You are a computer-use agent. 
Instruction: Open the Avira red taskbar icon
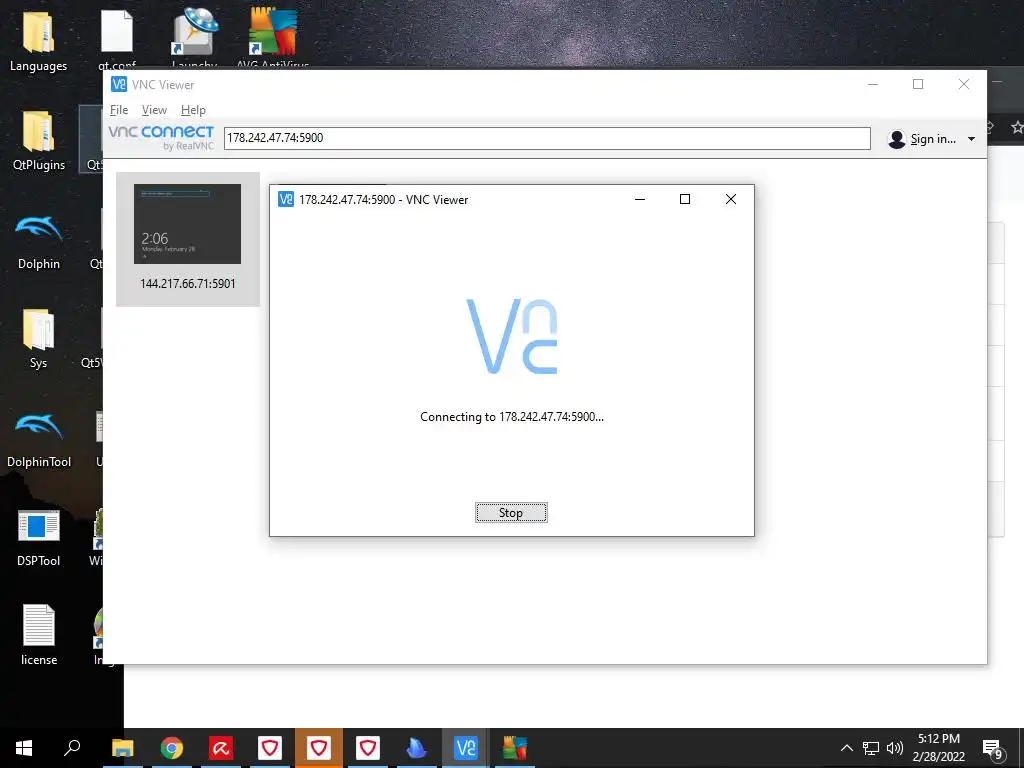pos(221,748)
